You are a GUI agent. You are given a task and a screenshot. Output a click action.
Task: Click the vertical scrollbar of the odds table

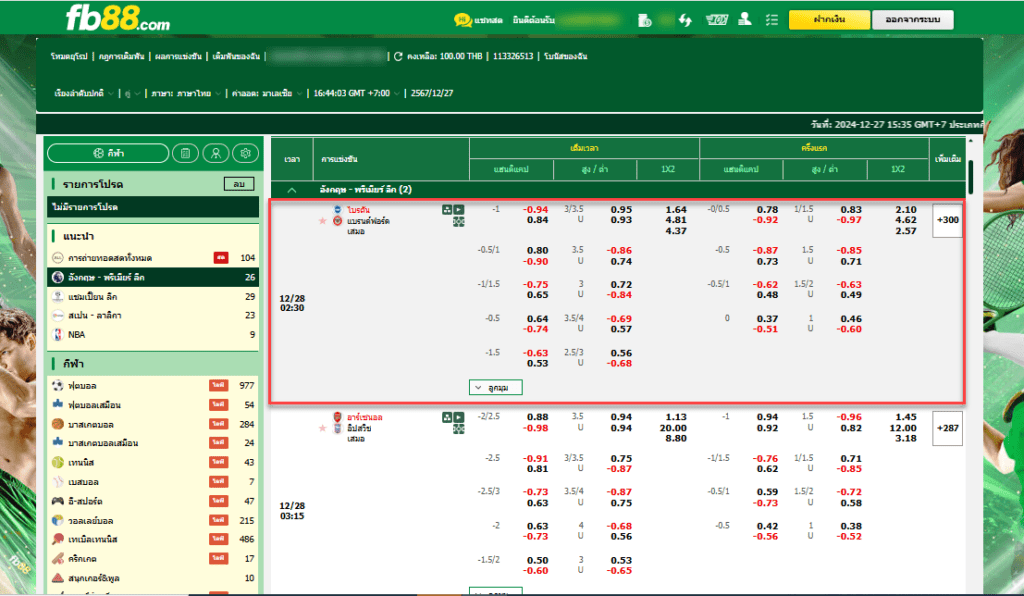[970, 176]
